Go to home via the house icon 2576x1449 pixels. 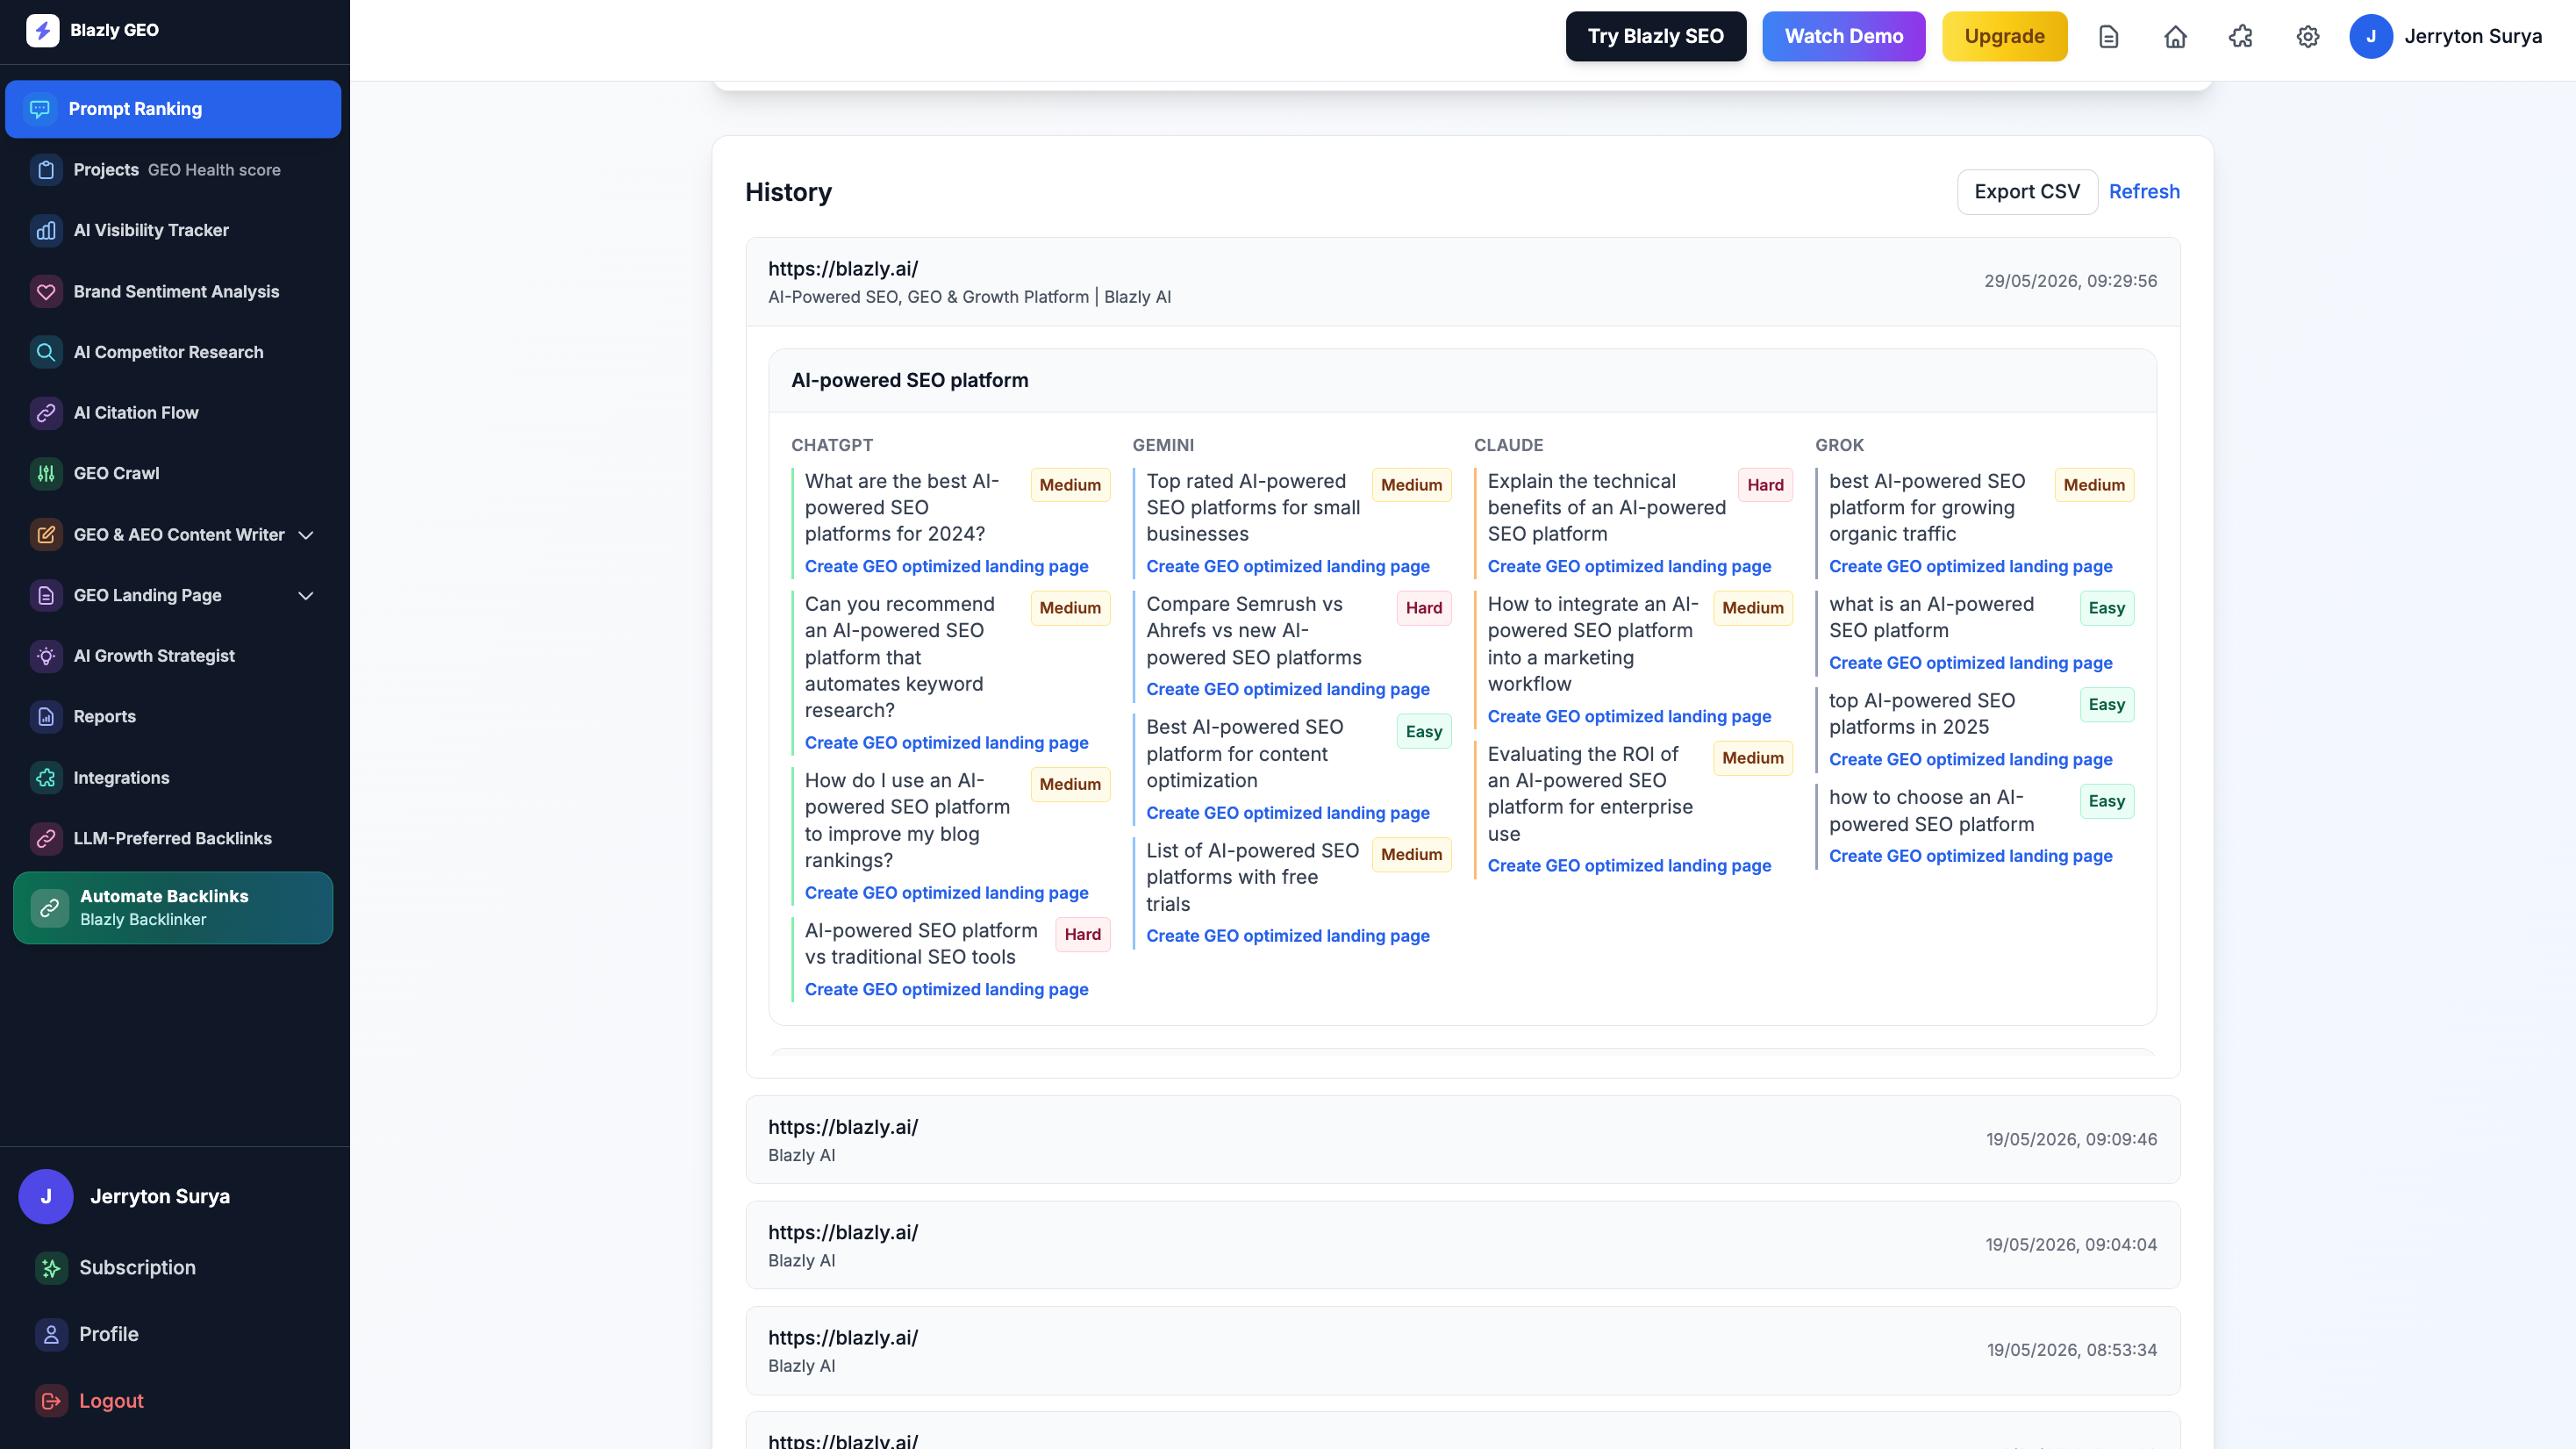tap(2175, 37)
